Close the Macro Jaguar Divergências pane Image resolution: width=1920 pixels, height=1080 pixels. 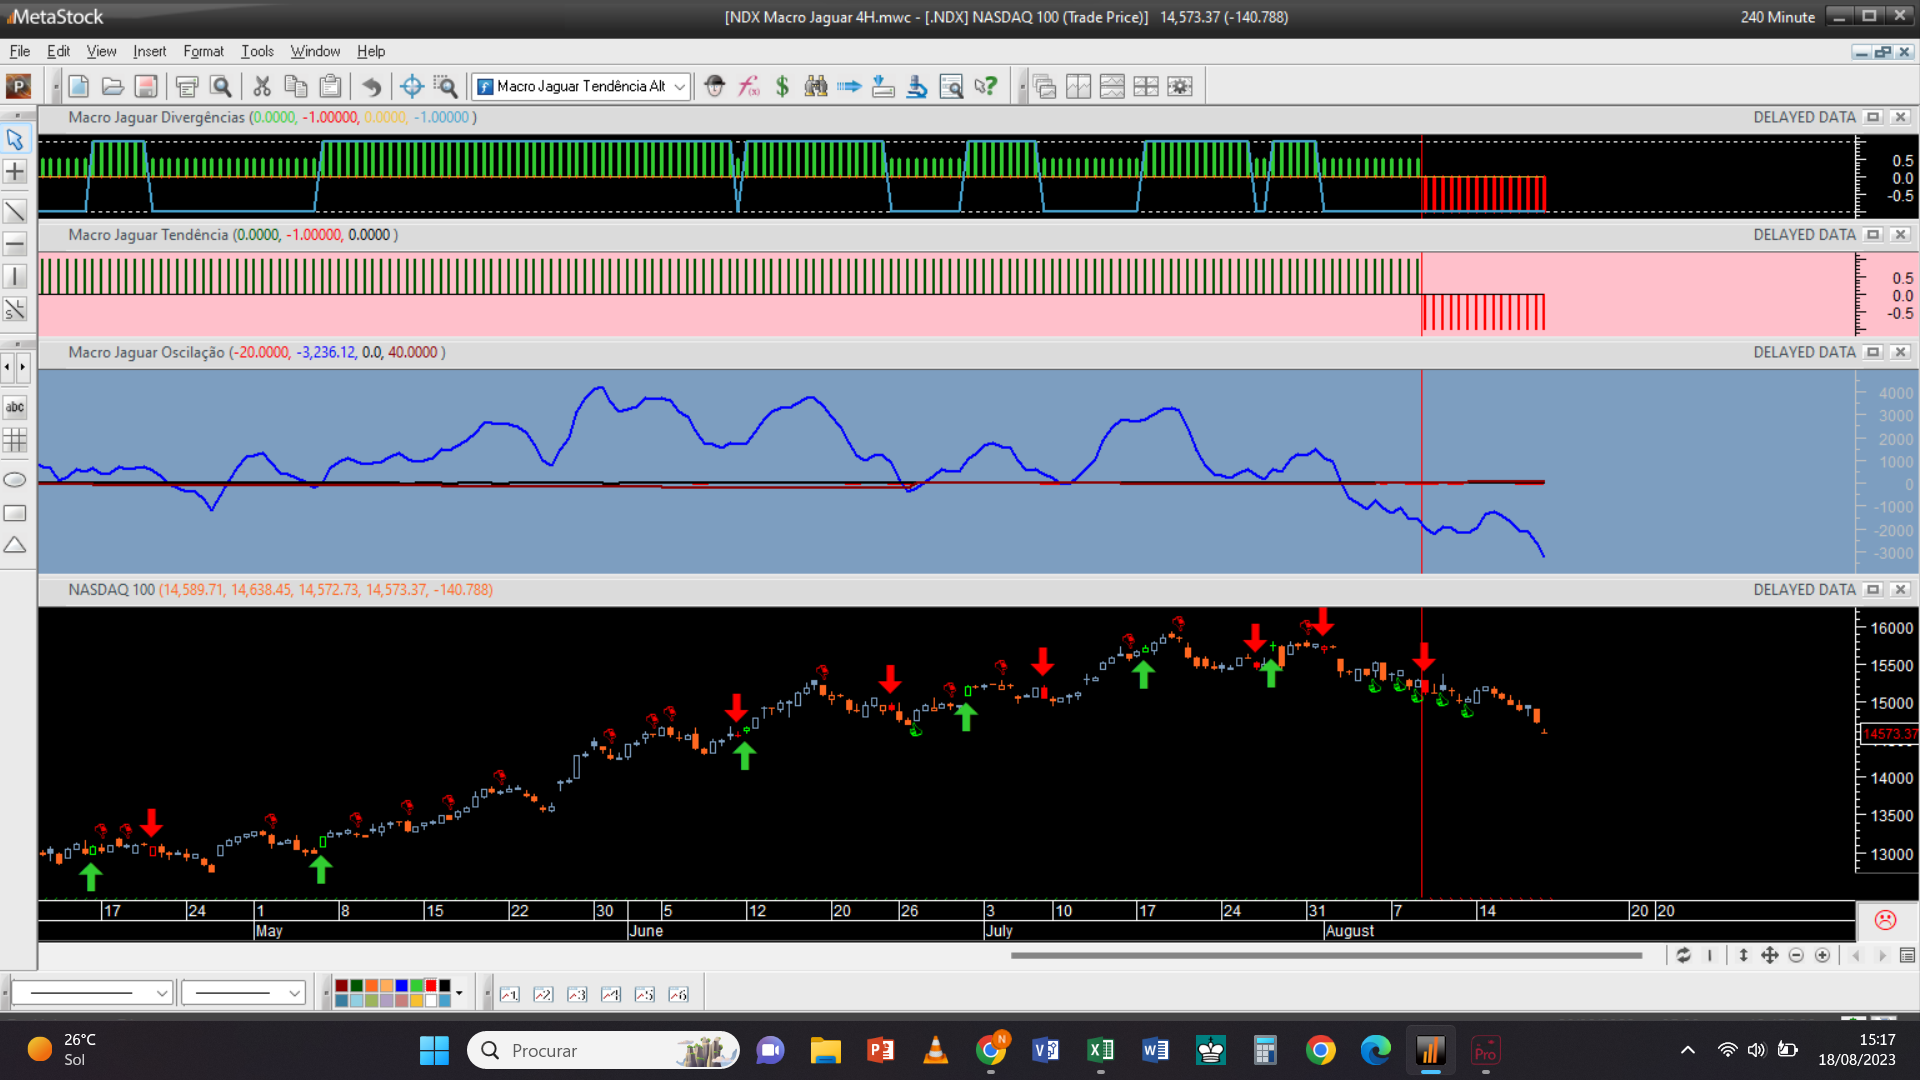click(x=1901, y=117)
